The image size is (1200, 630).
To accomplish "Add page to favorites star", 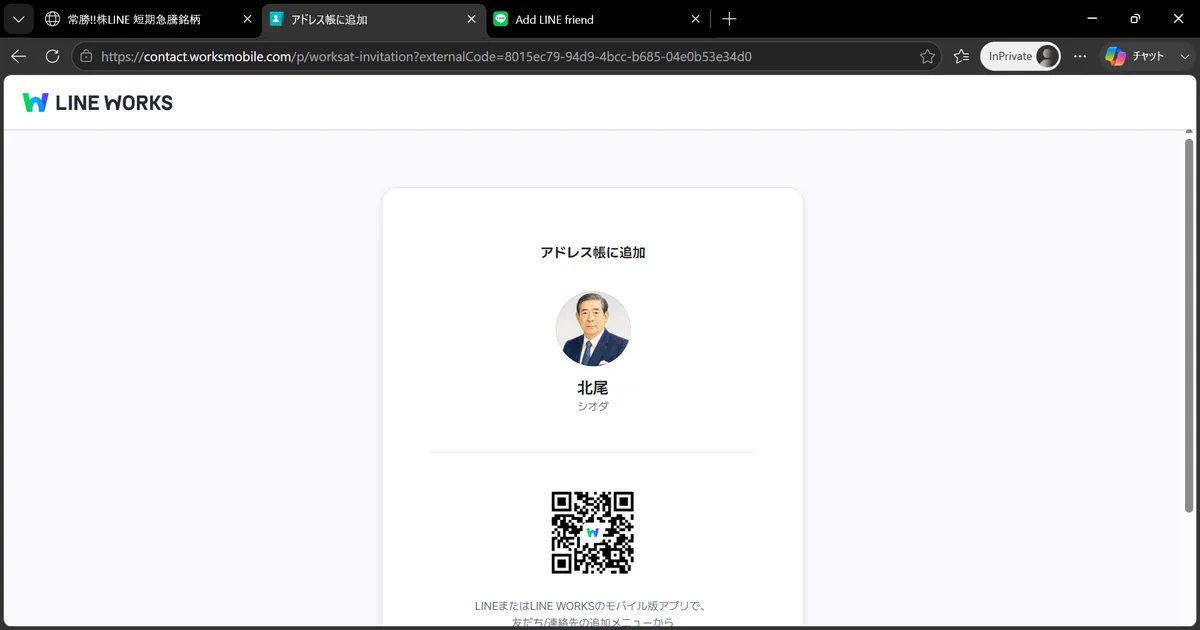I will [927, 57].
